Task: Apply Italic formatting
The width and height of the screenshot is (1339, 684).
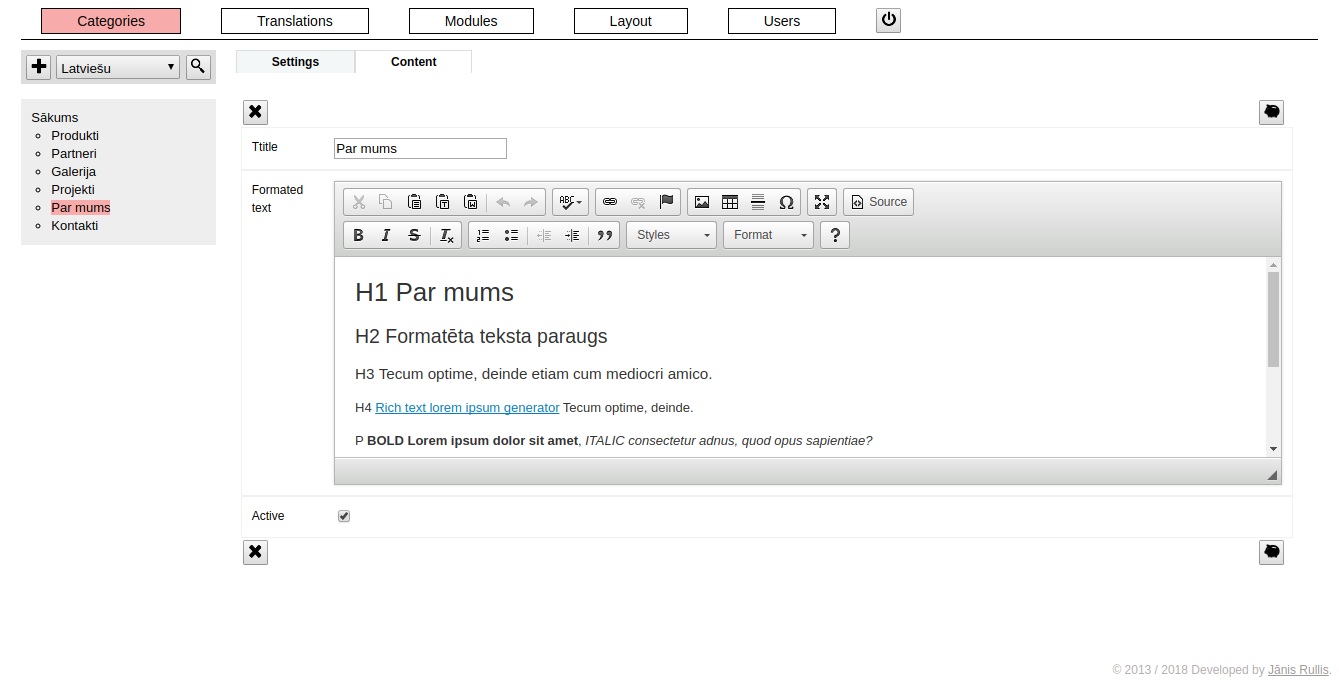Action: point(386,235)
